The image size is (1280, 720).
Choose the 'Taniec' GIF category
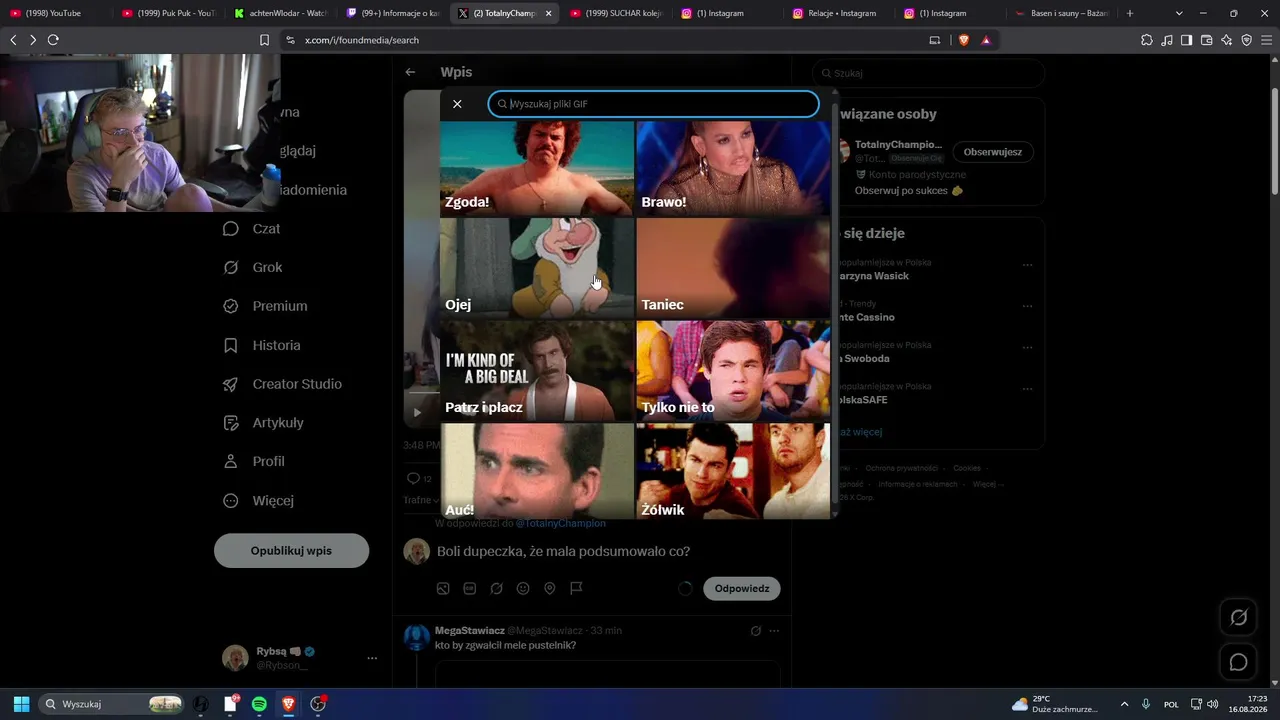[x=733, y=268]
